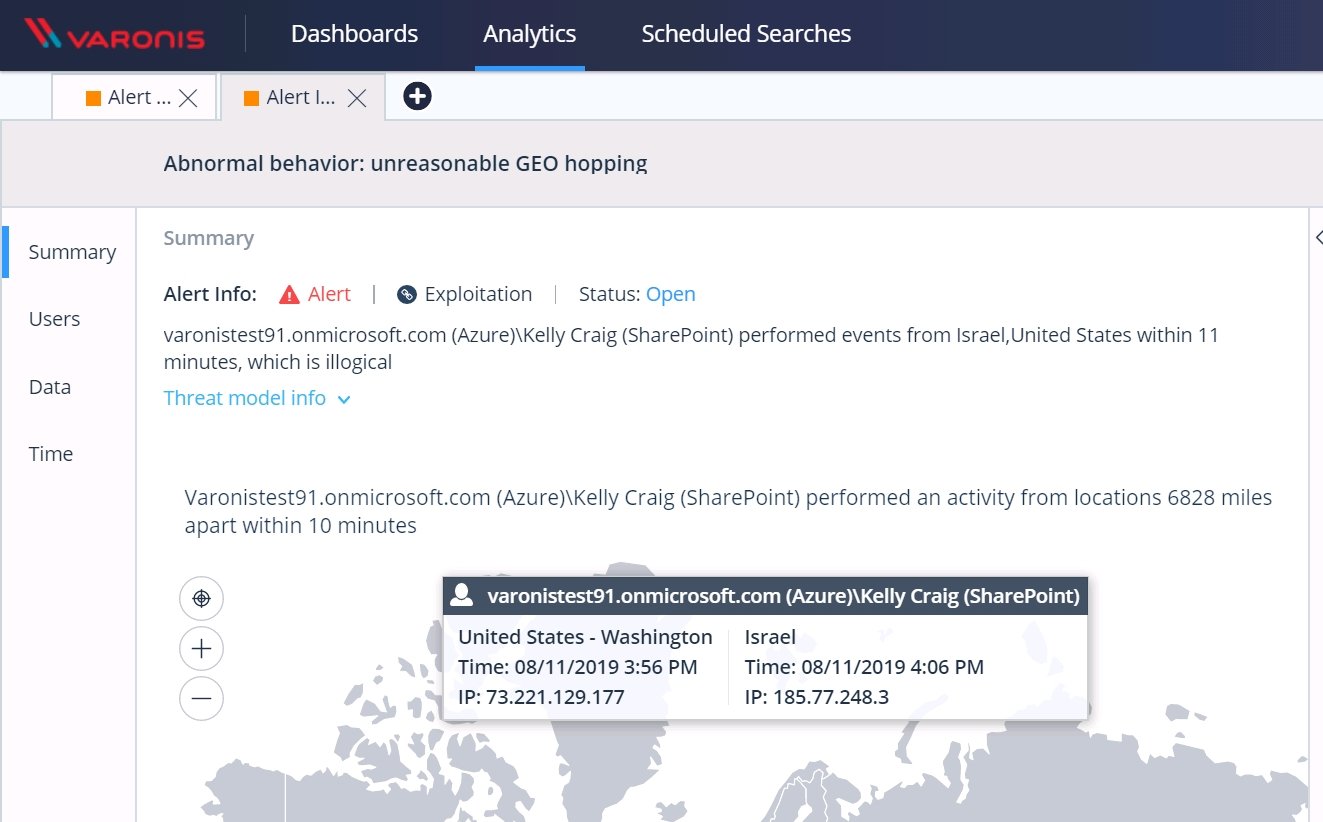This screenshot has width=1323, height=822.
Task: Close the first Alert tab
Action: [187, 98]
